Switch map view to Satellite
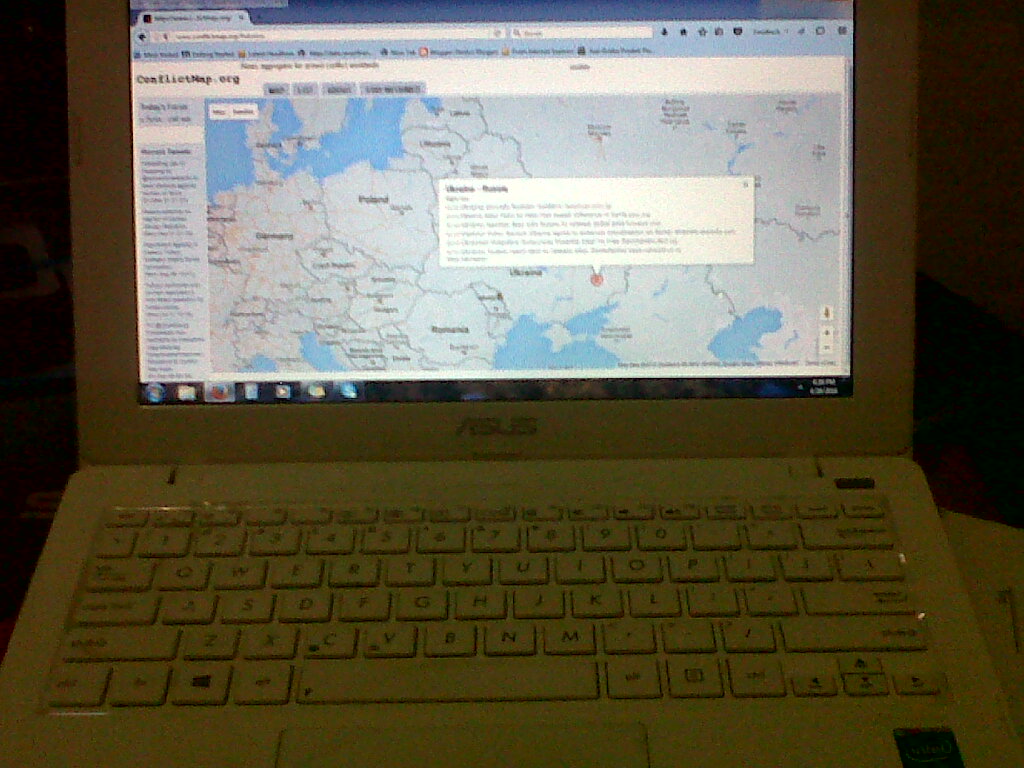This screenshot has height=768, width=1024. click(x=244, y=112)
